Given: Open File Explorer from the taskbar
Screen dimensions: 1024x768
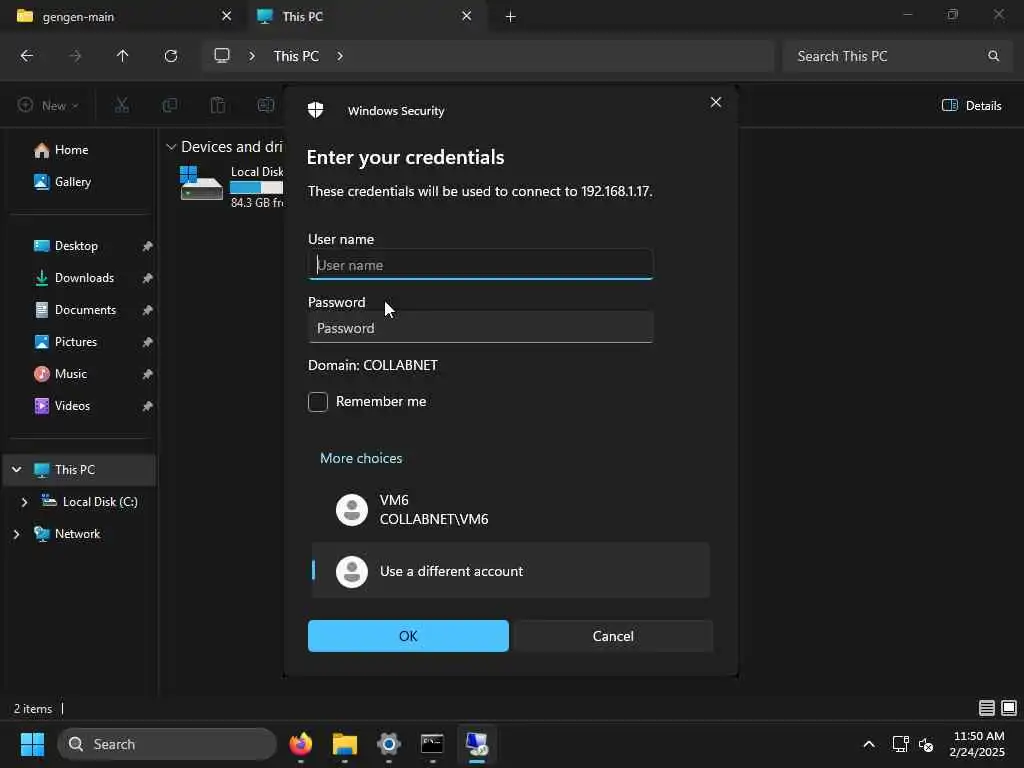Looking at the screenshot, I should 345,744.
